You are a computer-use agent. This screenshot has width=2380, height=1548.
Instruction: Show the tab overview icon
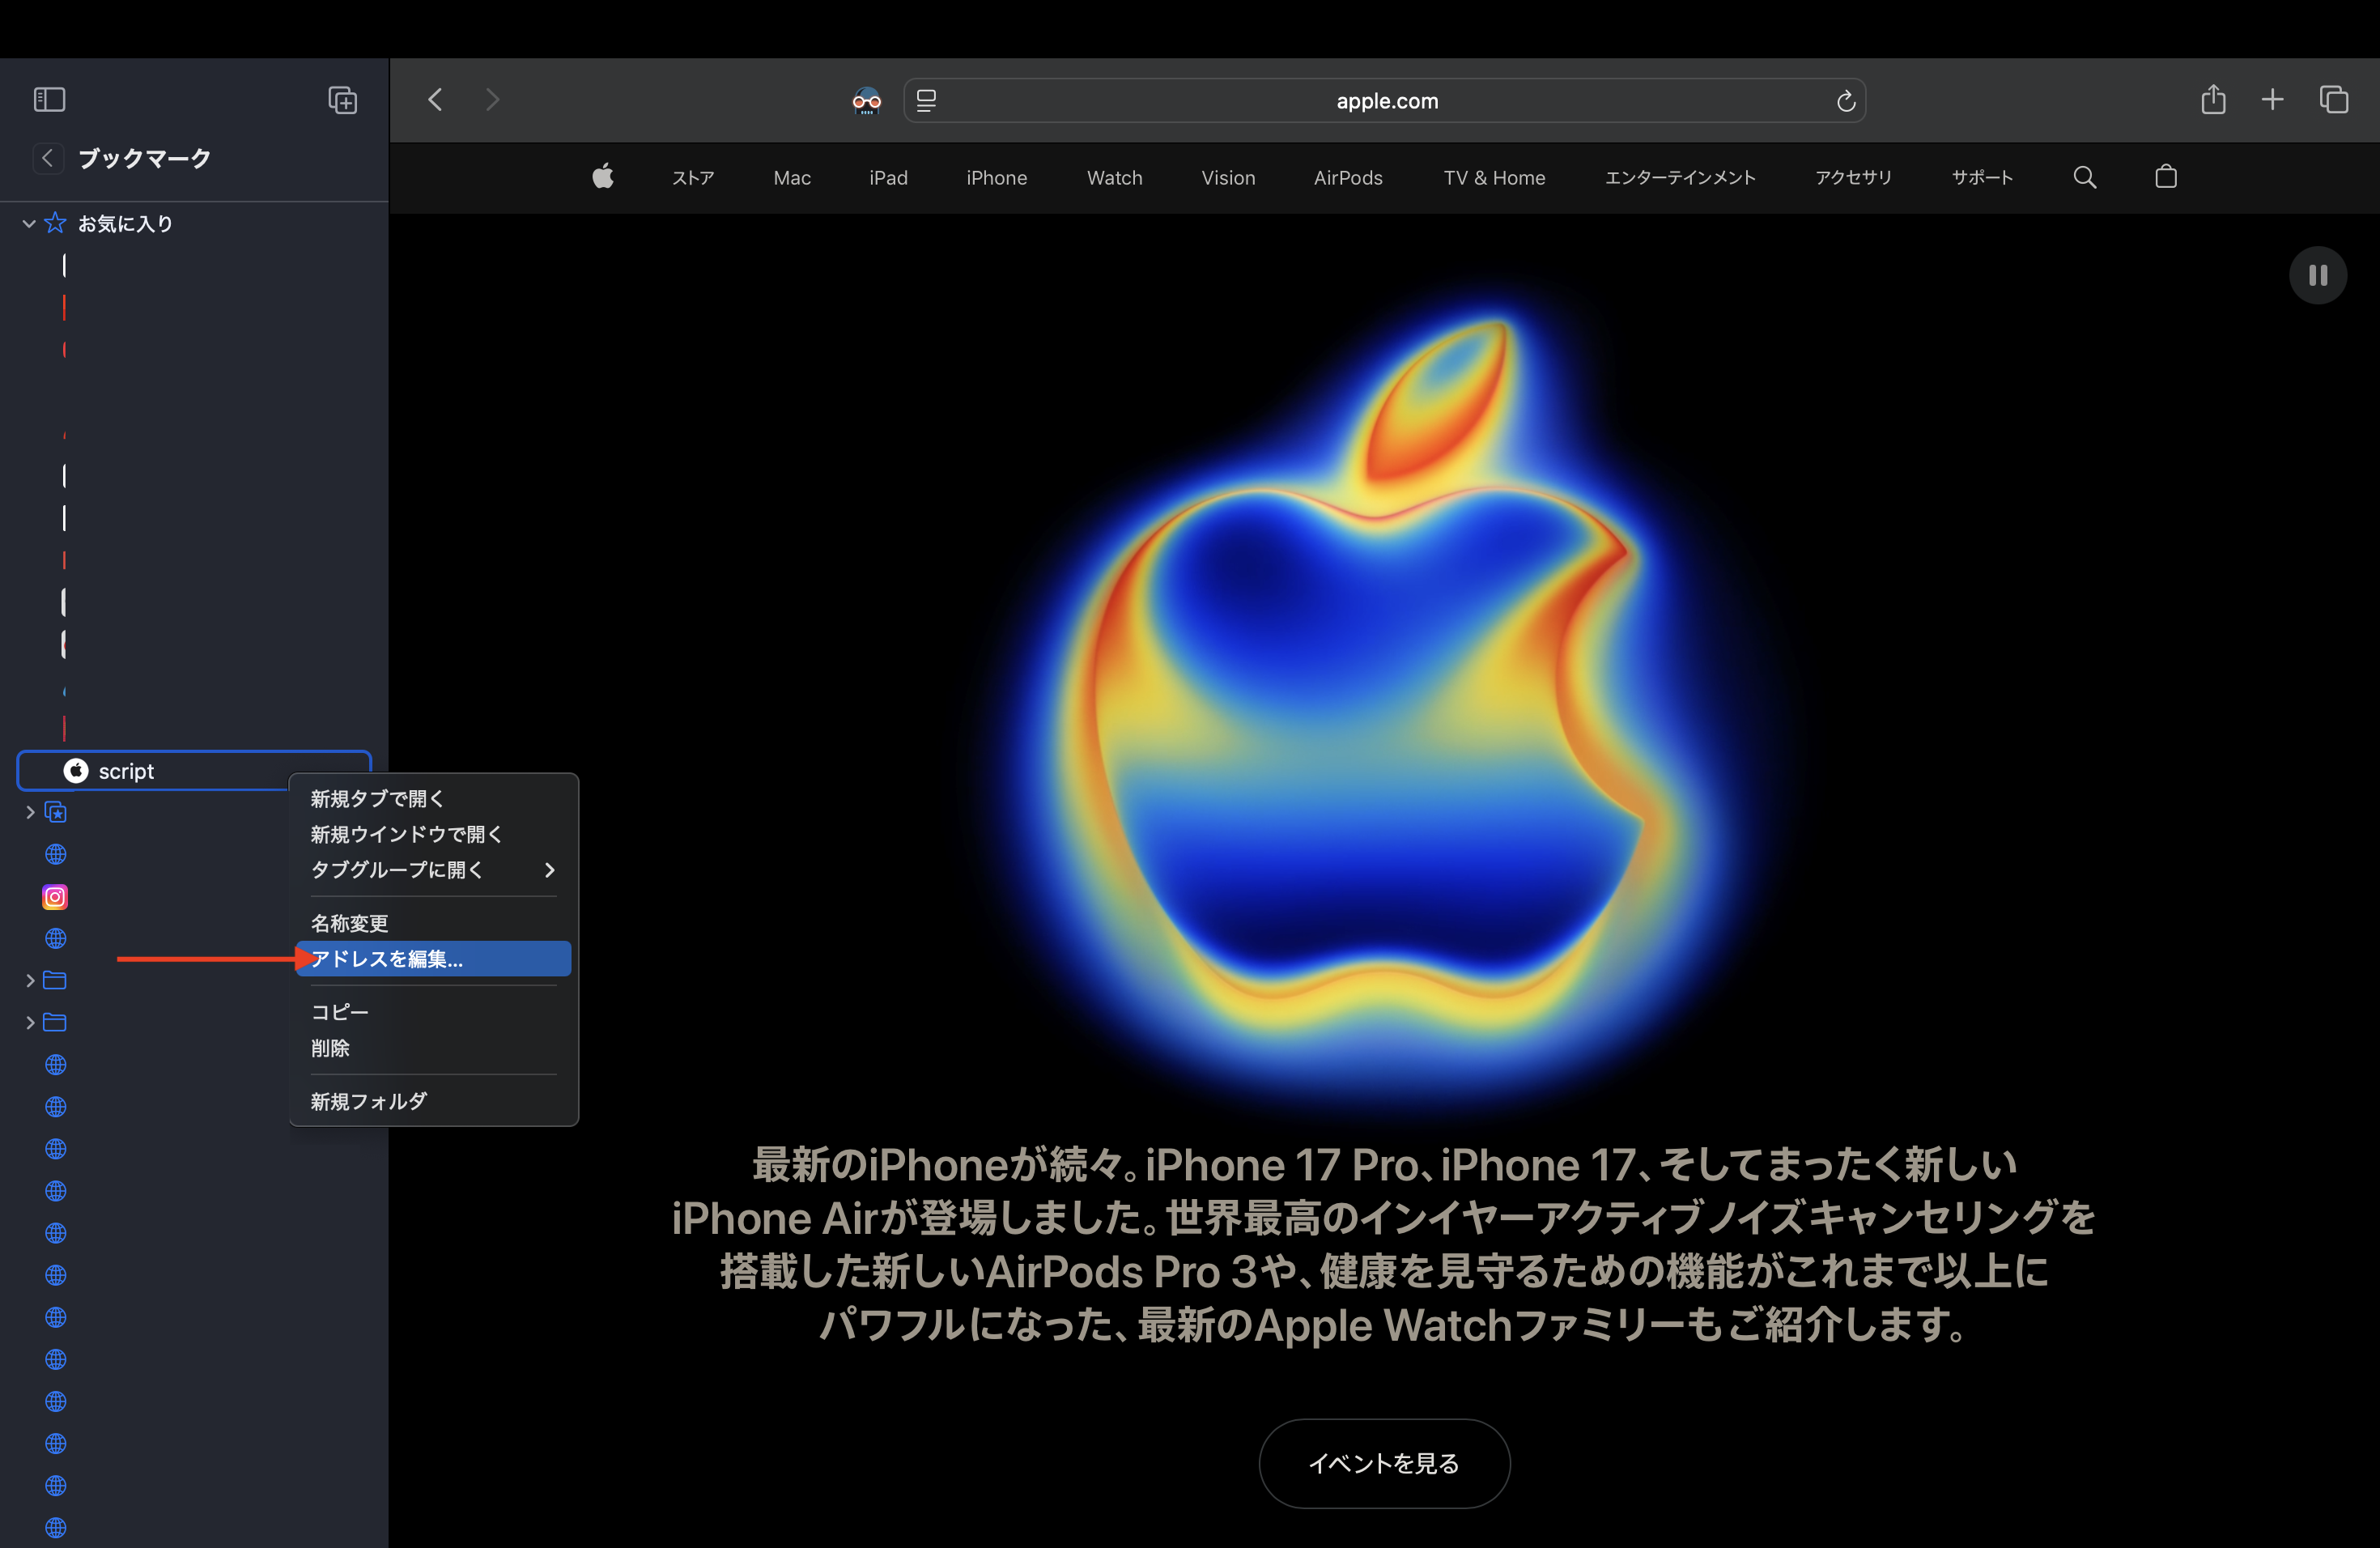tap(2333, 100)
